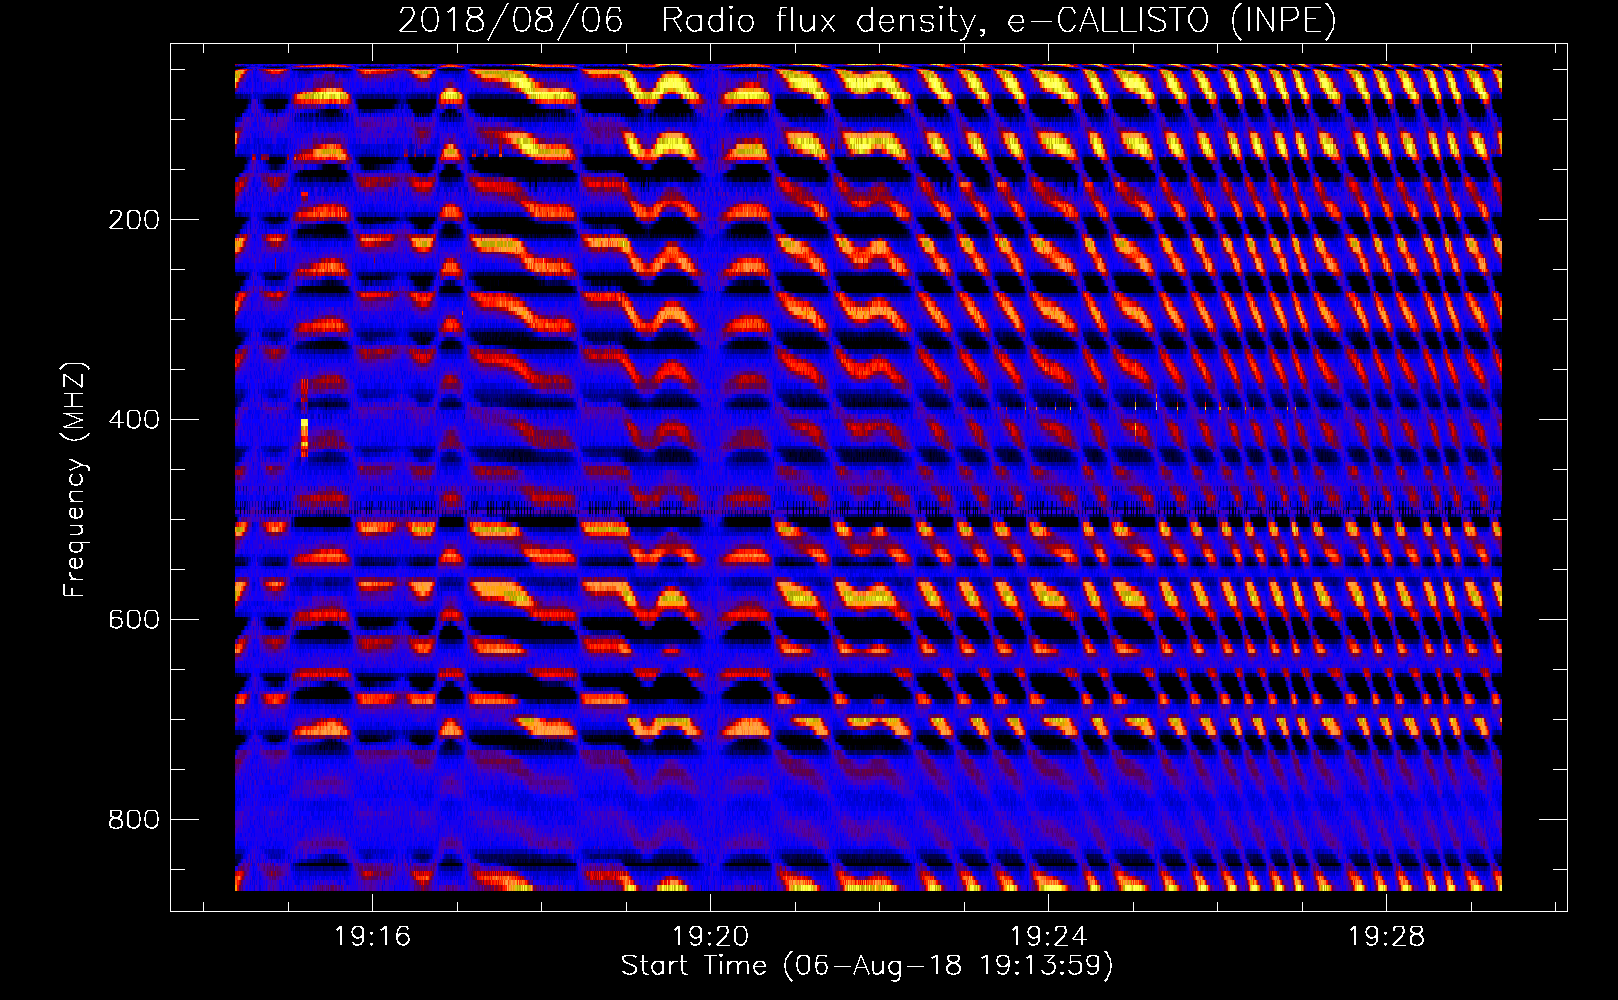Select the 400 frequency tick label
This screenshot has width=1618, height=1000.
[x=134, y=420]
